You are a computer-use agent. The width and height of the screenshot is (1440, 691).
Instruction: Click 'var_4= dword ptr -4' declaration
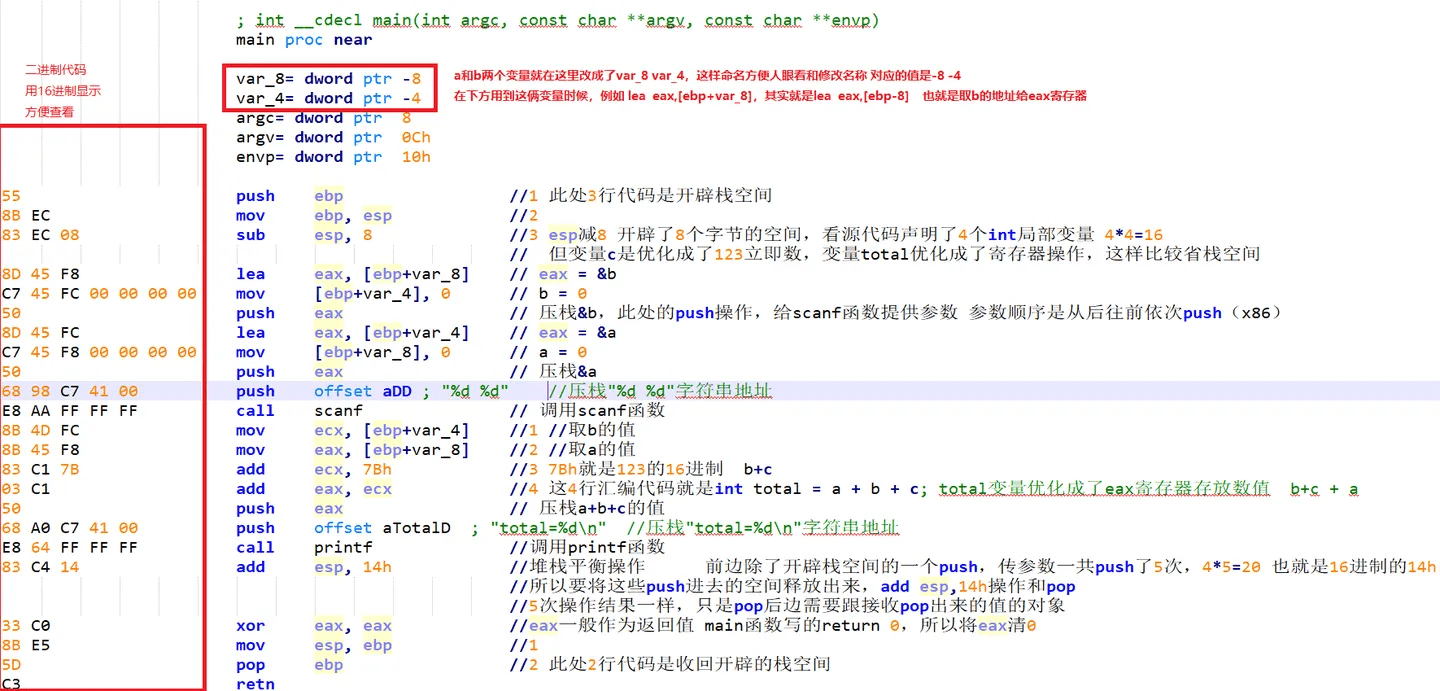coord(329,98)
